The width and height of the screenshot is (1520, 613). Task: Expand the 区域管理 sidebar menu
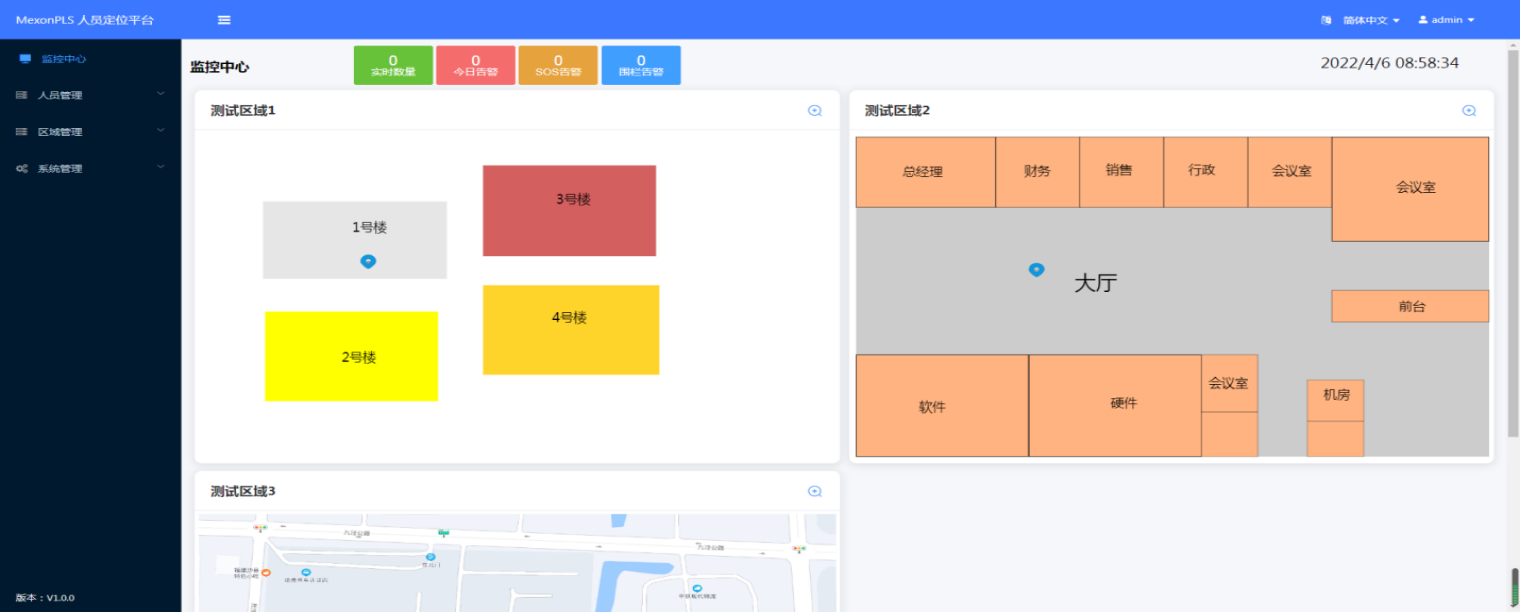90,132
